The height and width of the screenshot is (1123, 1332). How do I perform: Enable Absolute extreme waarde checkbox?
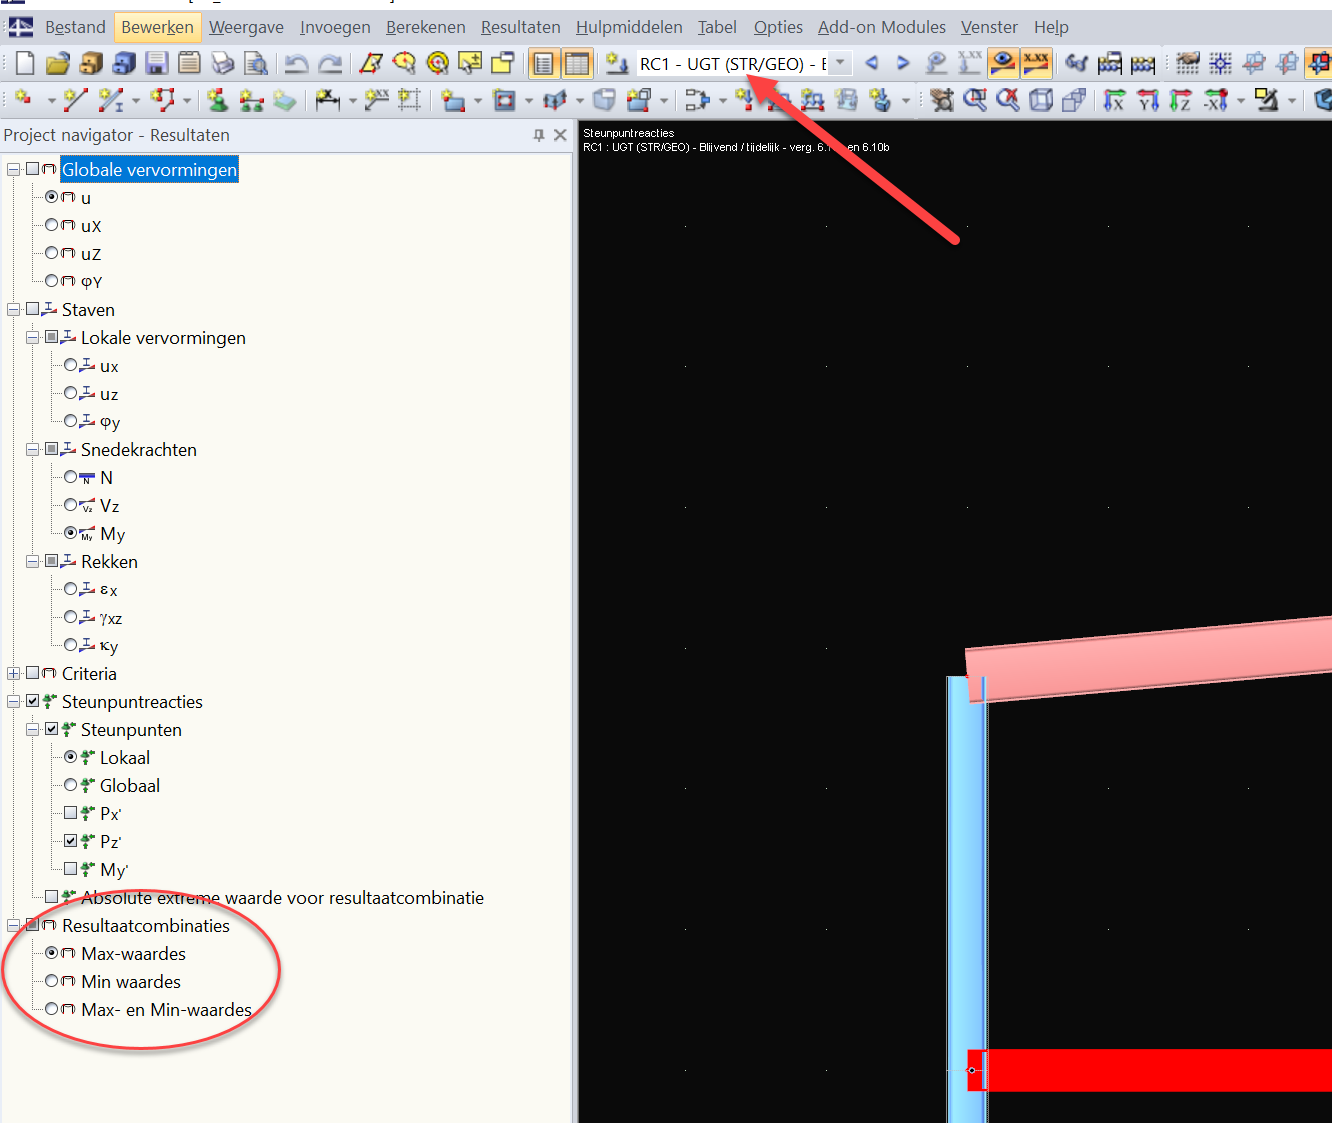point(52,897)
